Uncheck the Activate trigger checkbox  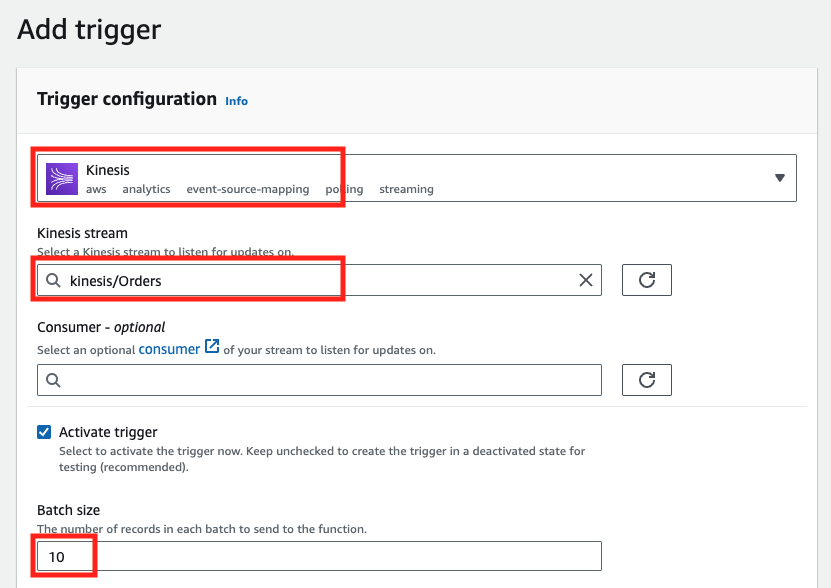(x=44, y=432)
